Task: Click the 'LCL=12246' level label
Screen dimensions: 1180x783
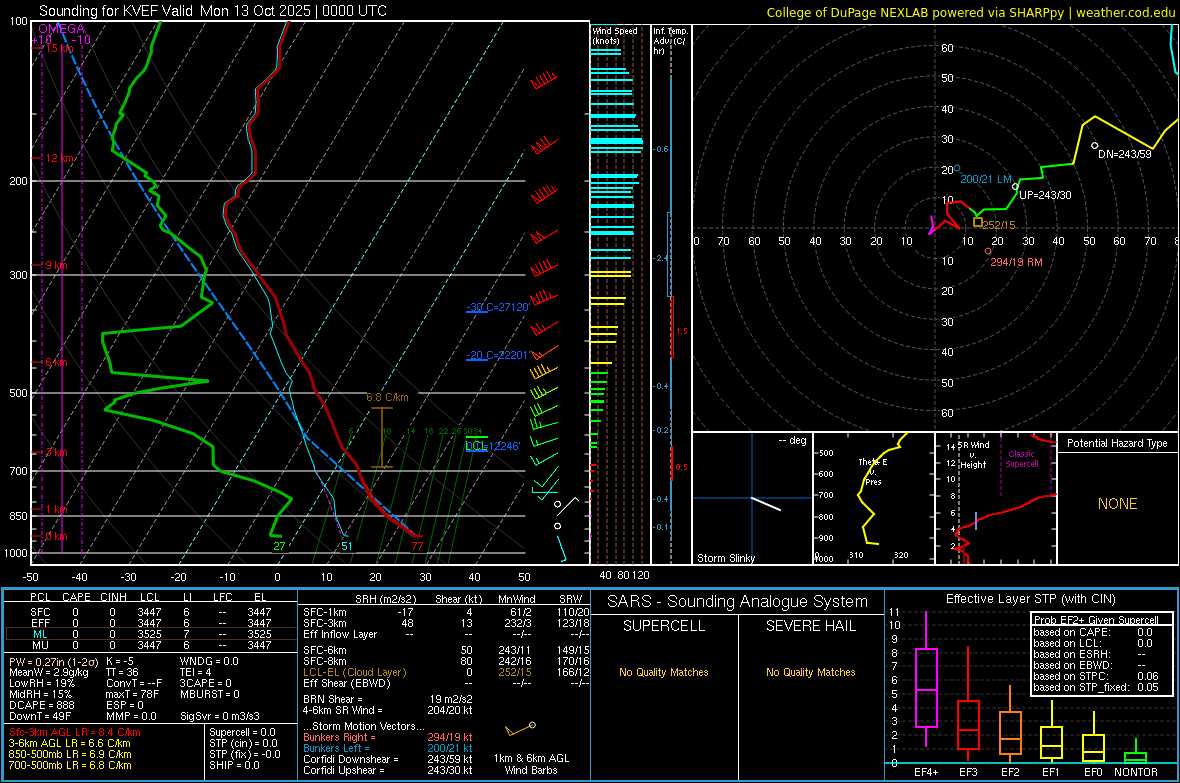Action: coord(493,446)
